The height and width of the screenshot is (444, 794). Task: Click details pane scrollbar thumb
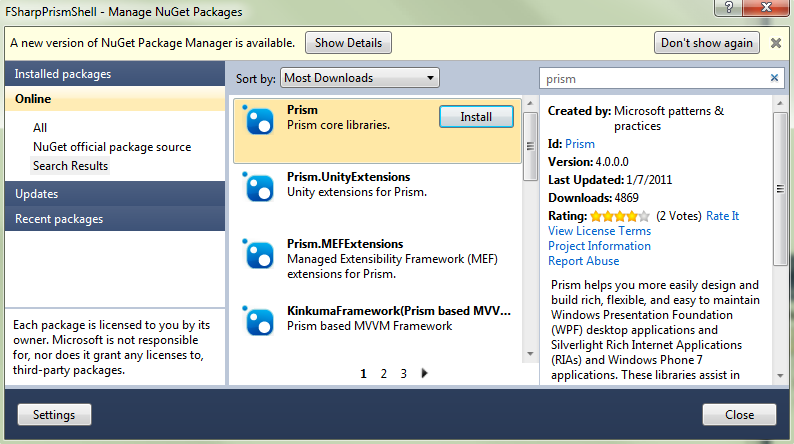click(x=780, y=189)
